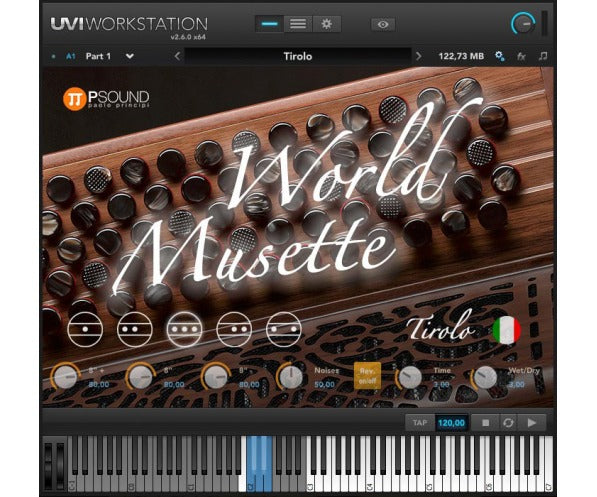
Task: Click the reverb Time knob
Action: point(410,377)
